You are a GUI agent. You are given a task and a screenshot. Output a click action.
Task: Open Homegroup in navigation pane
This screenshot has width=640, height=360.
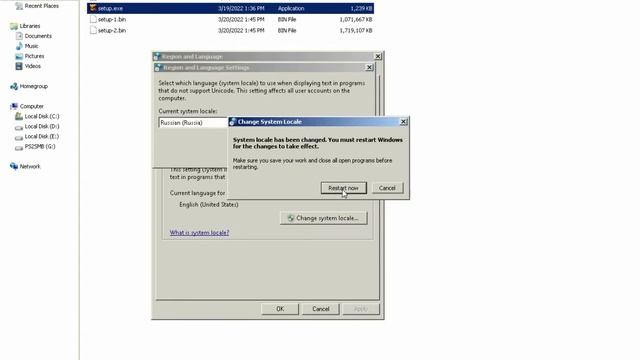pyautogui.click(x=33, y=86)
